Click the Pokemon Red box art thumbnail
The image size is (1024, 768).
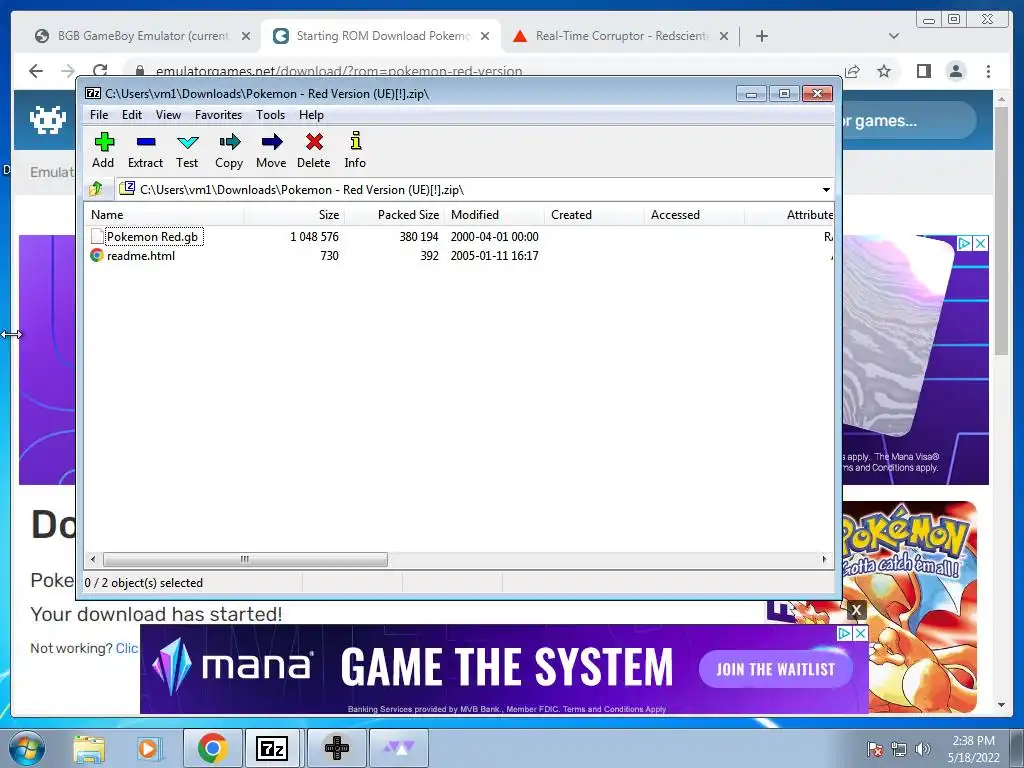tap(910, 607)
